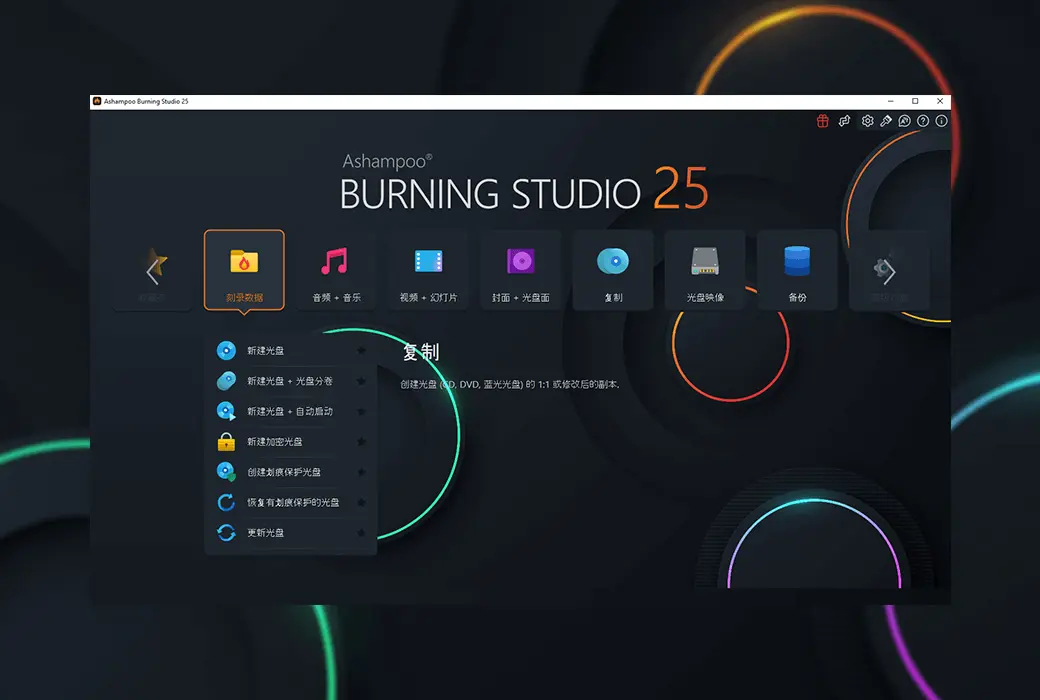
Task: Open the paintbrush skin/theme icon
Action: 885,121
